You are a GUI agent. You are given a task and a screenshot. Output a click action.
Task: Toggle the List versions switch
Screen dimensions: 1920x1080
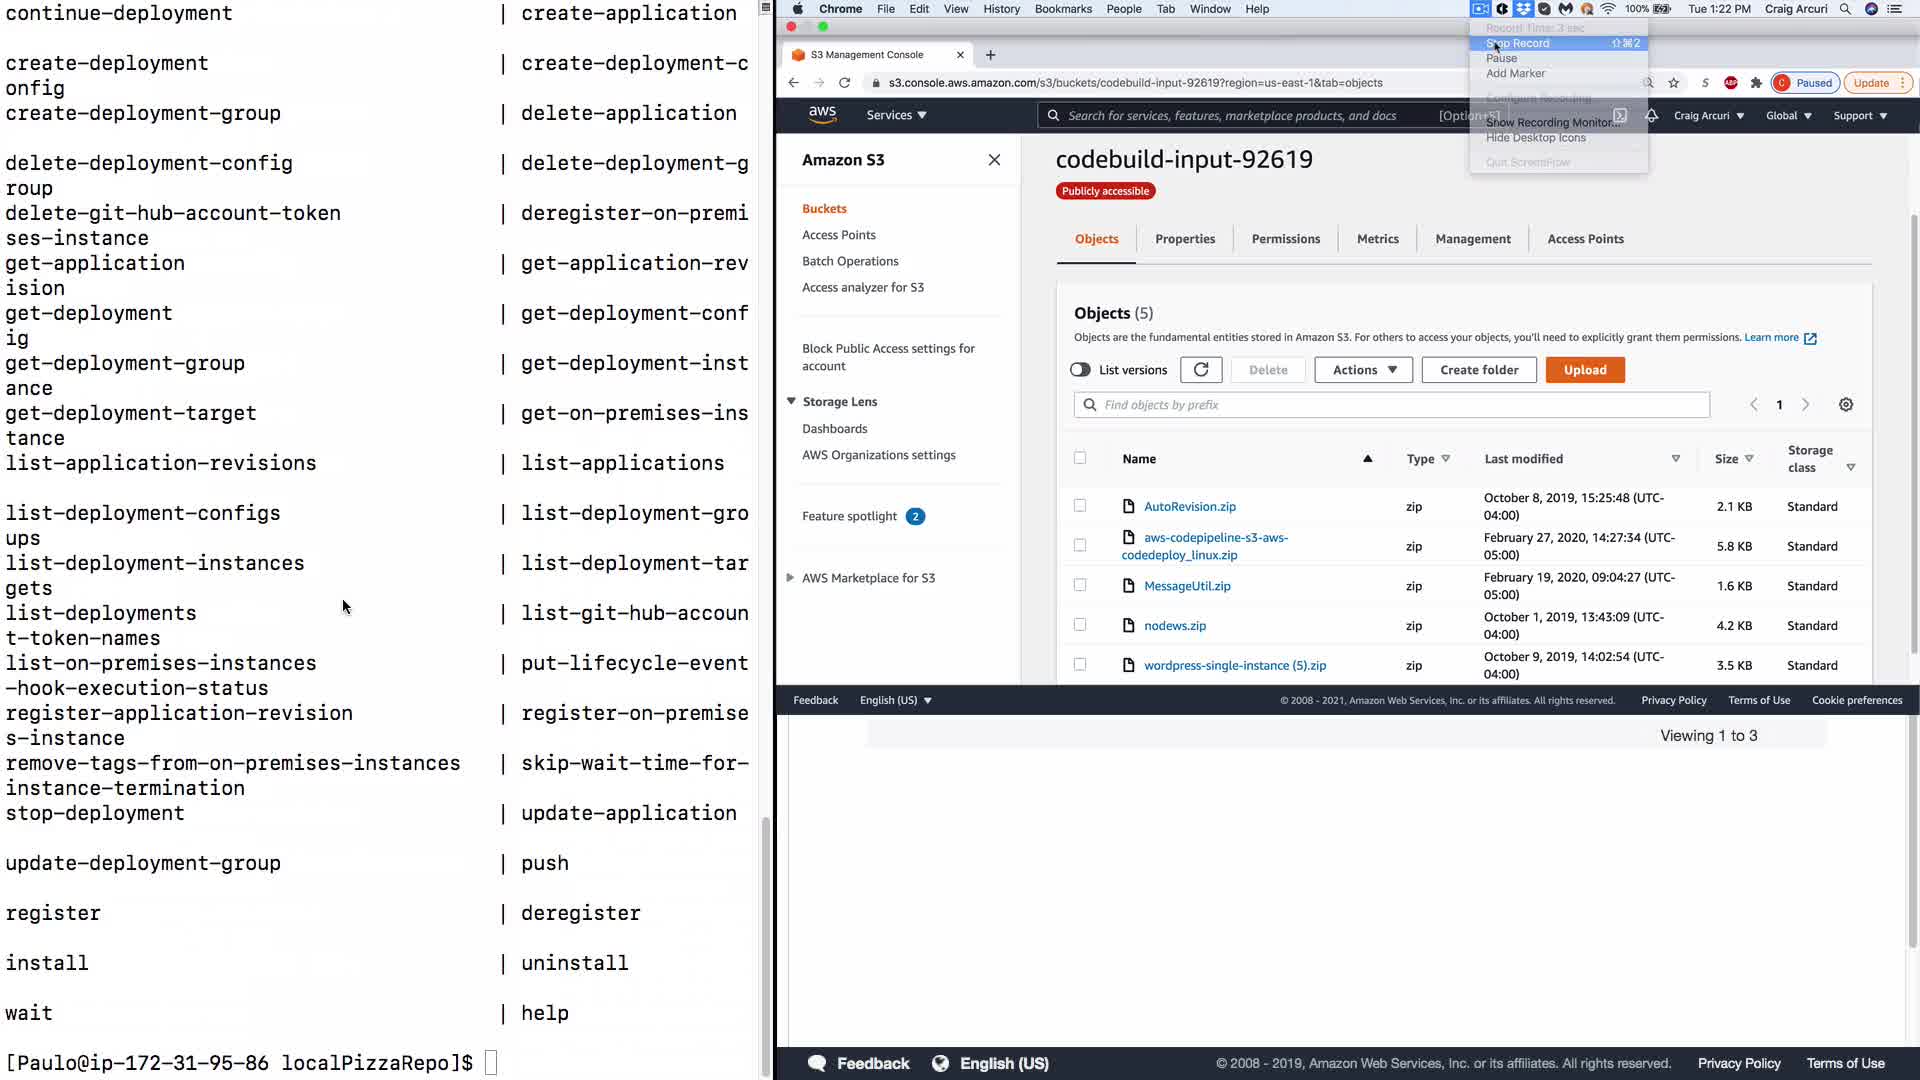click(1080, 370)
